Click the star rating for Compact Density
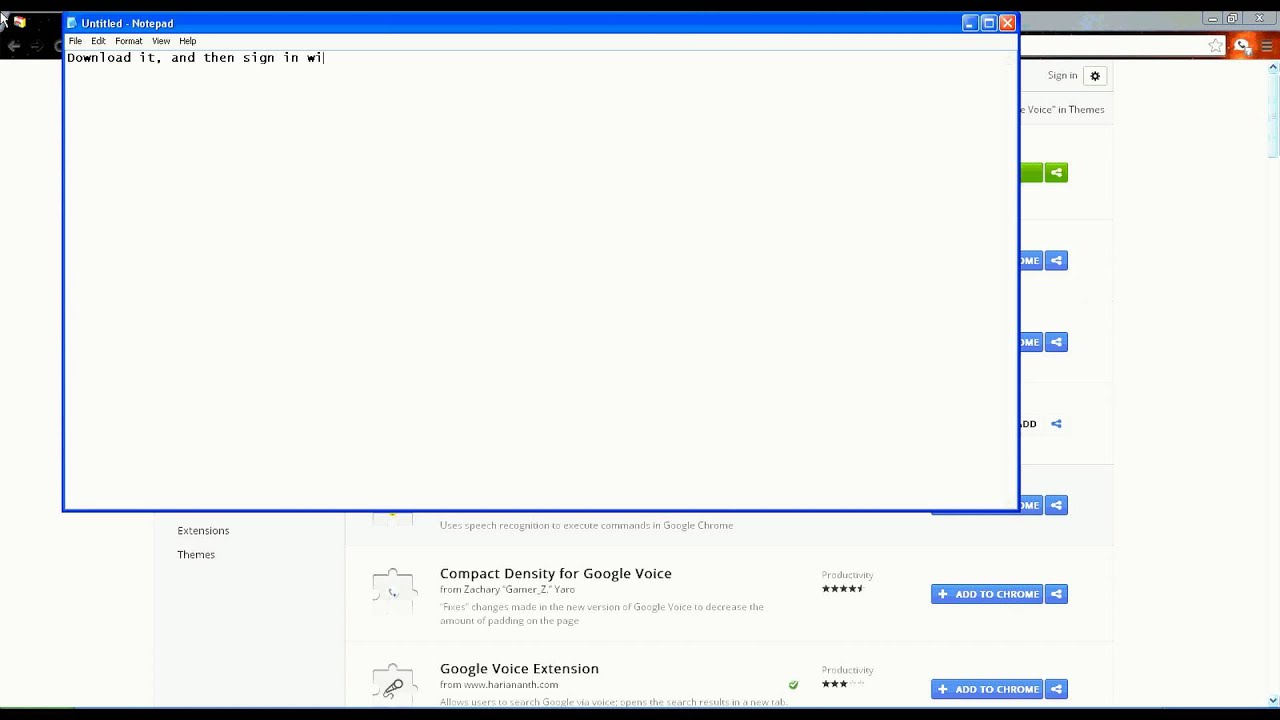Viewport: 1280px width, 720px height. 842,589
